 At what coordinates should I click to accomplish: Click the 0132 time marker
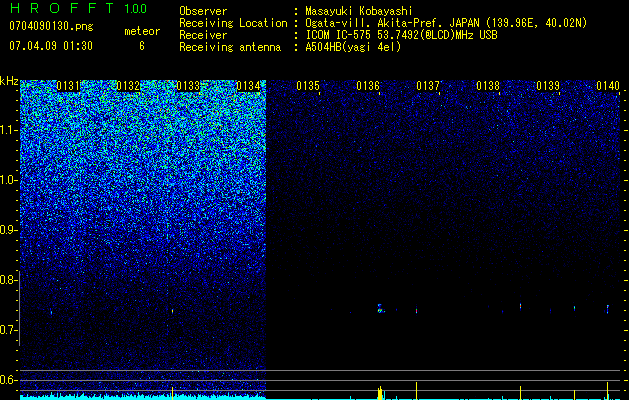[x=128, y=86]
